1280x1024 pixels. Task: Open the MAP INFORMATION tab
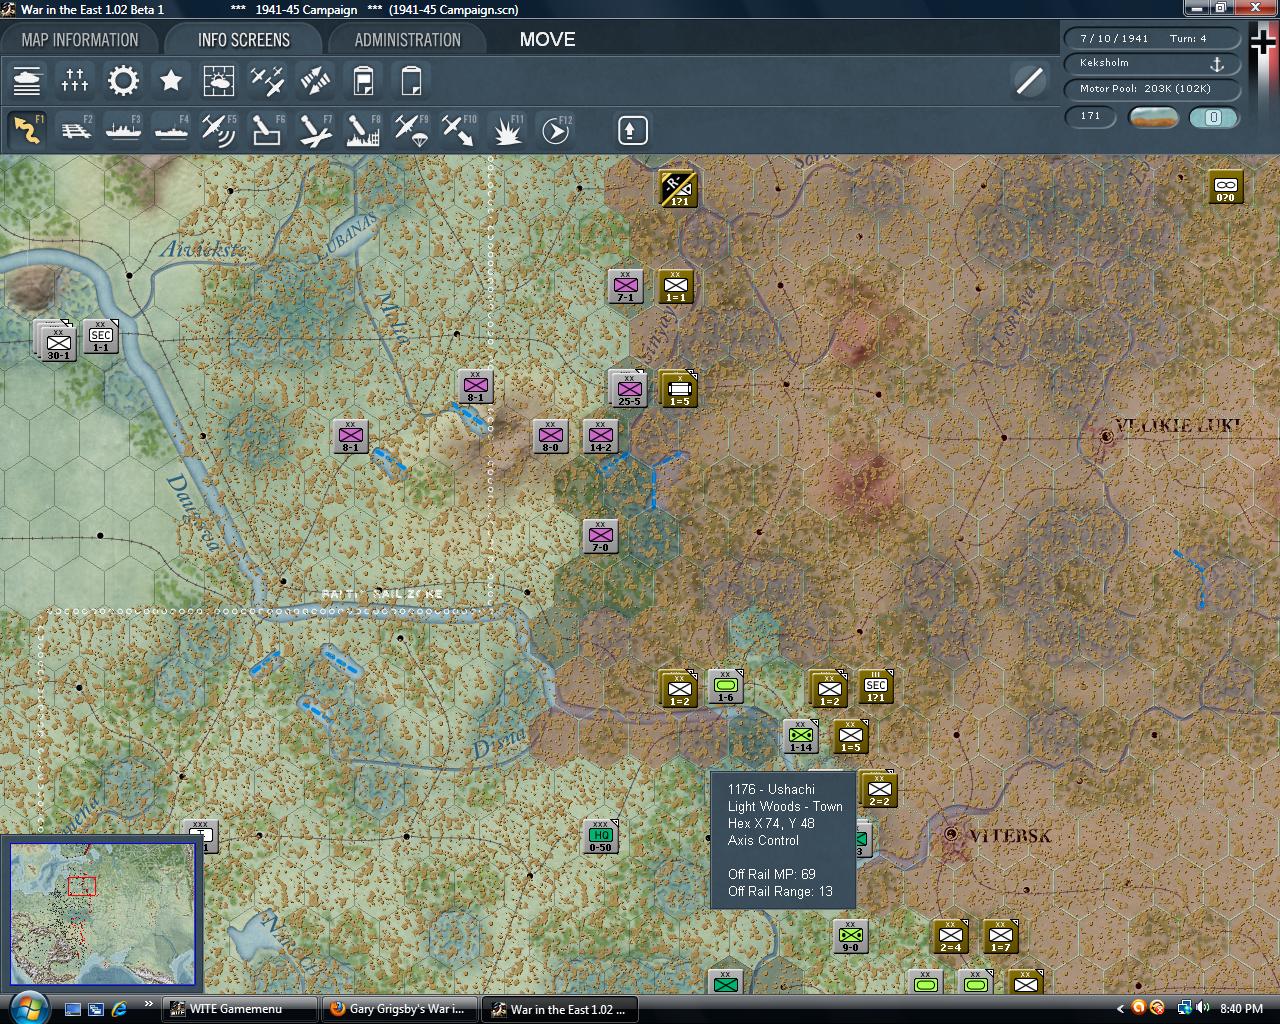80,40
